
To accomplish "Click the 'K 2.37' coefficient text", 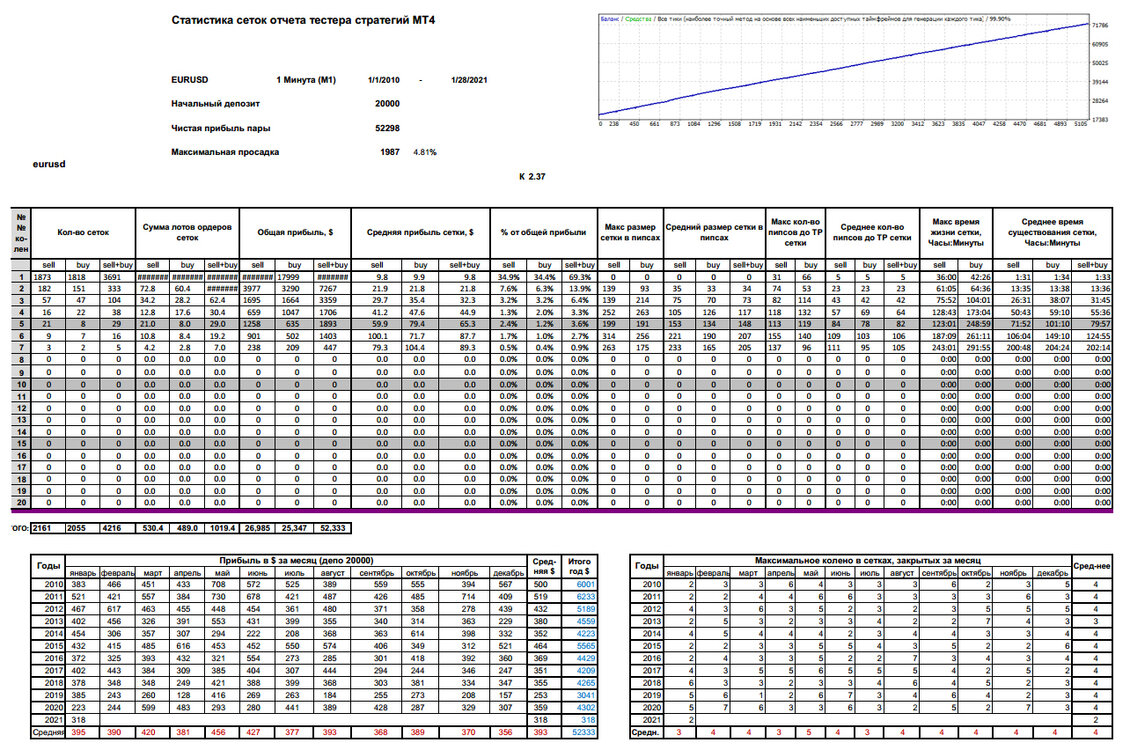I will click(532, 177).
